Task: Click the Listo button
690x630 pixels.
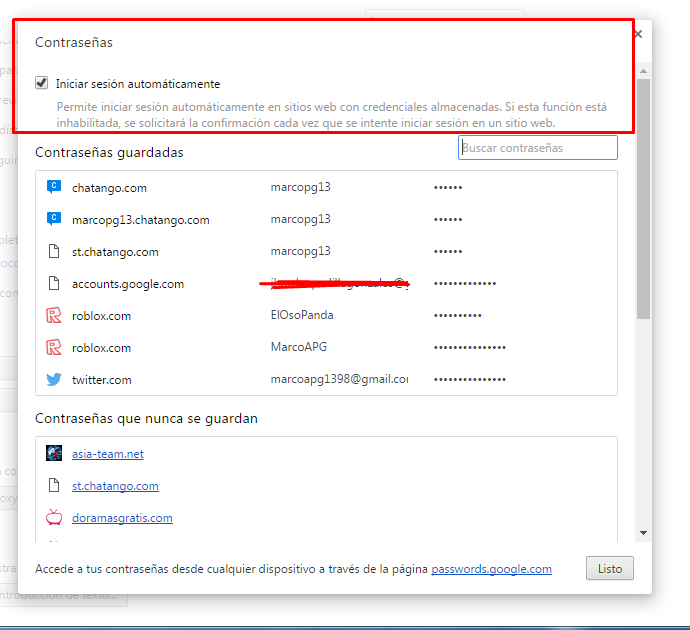Action: coord(609,568)
